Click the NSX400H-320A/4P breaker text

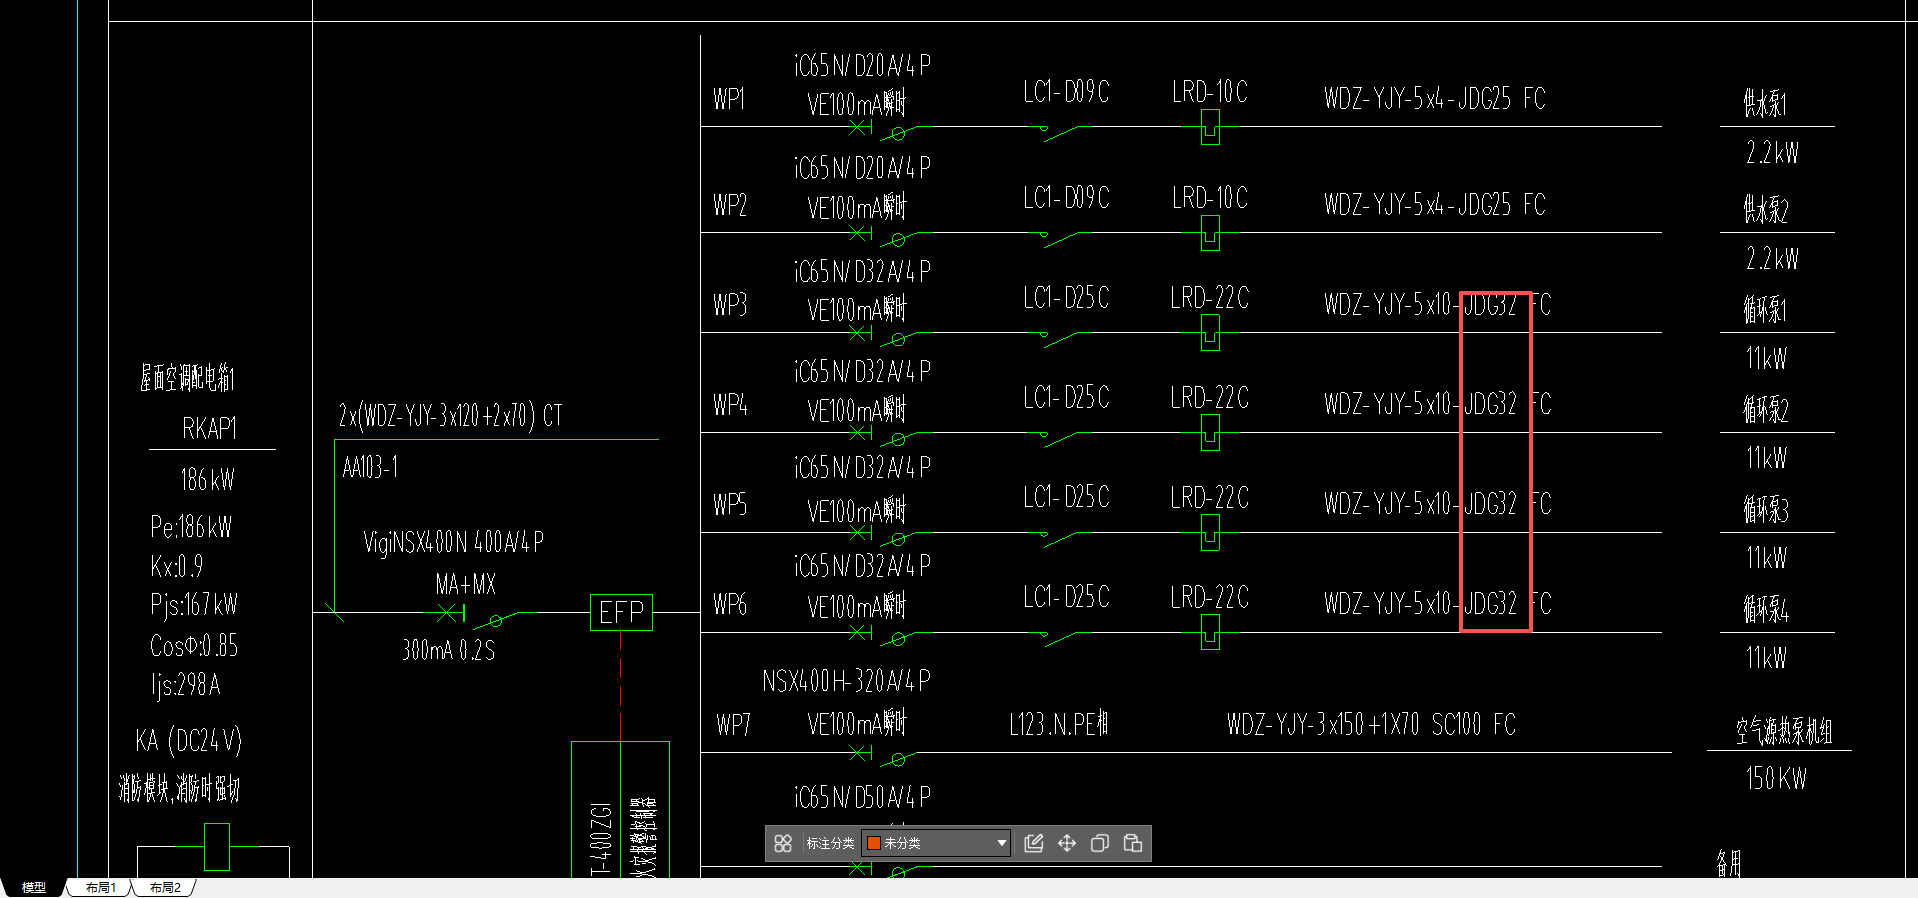846,682
